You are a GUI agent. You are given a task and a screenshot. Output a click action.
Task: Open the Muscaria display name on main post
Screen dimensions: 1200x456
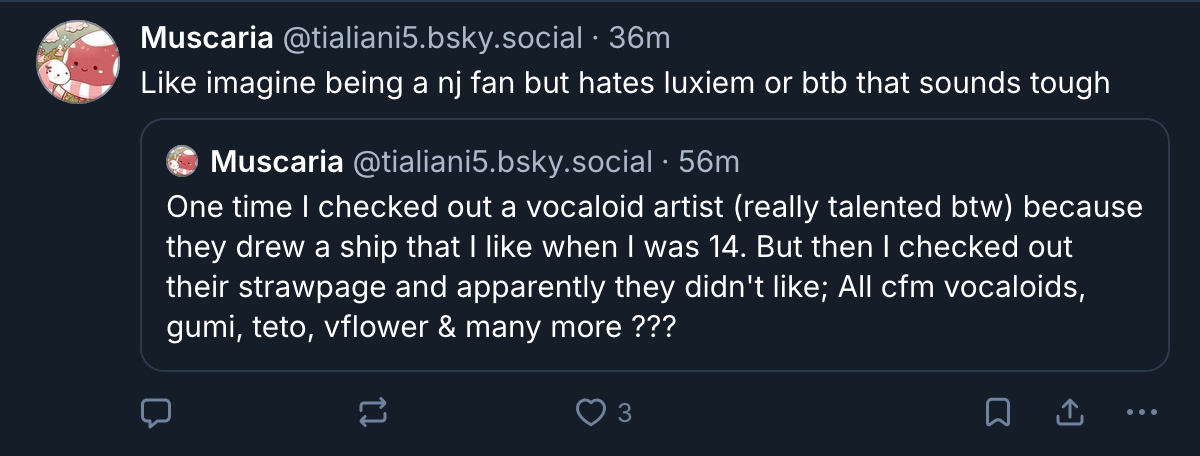[206, 38]
